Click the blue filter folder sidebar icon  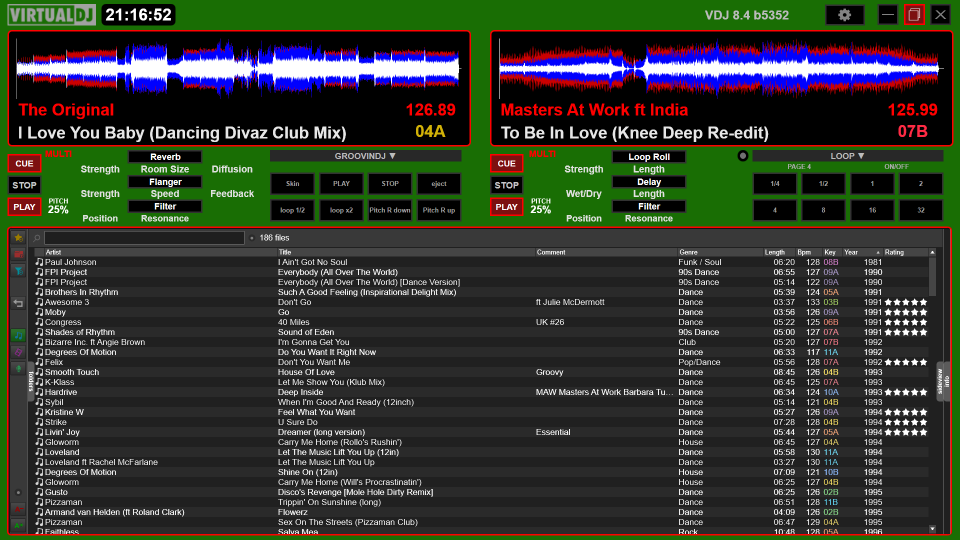(x=18, y=270)
